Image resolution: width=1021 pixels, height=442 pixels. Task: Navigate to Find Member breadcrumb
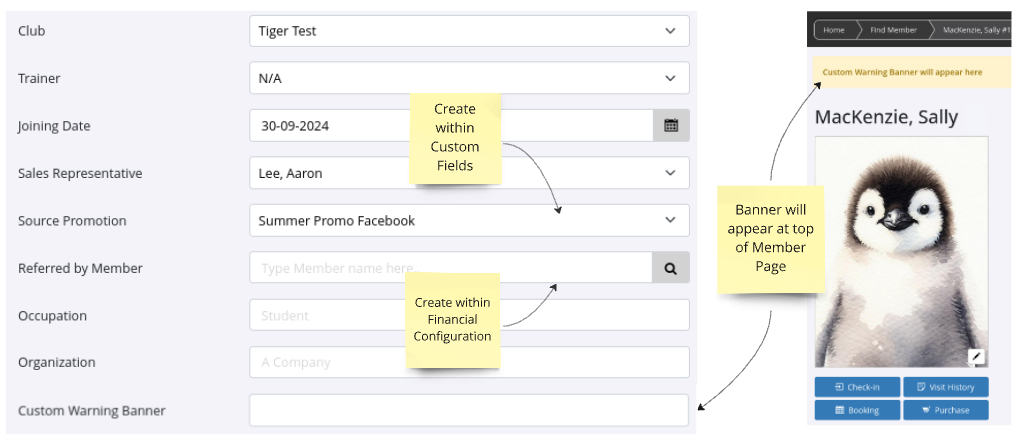pyautogui.click(x=893, y=30)
